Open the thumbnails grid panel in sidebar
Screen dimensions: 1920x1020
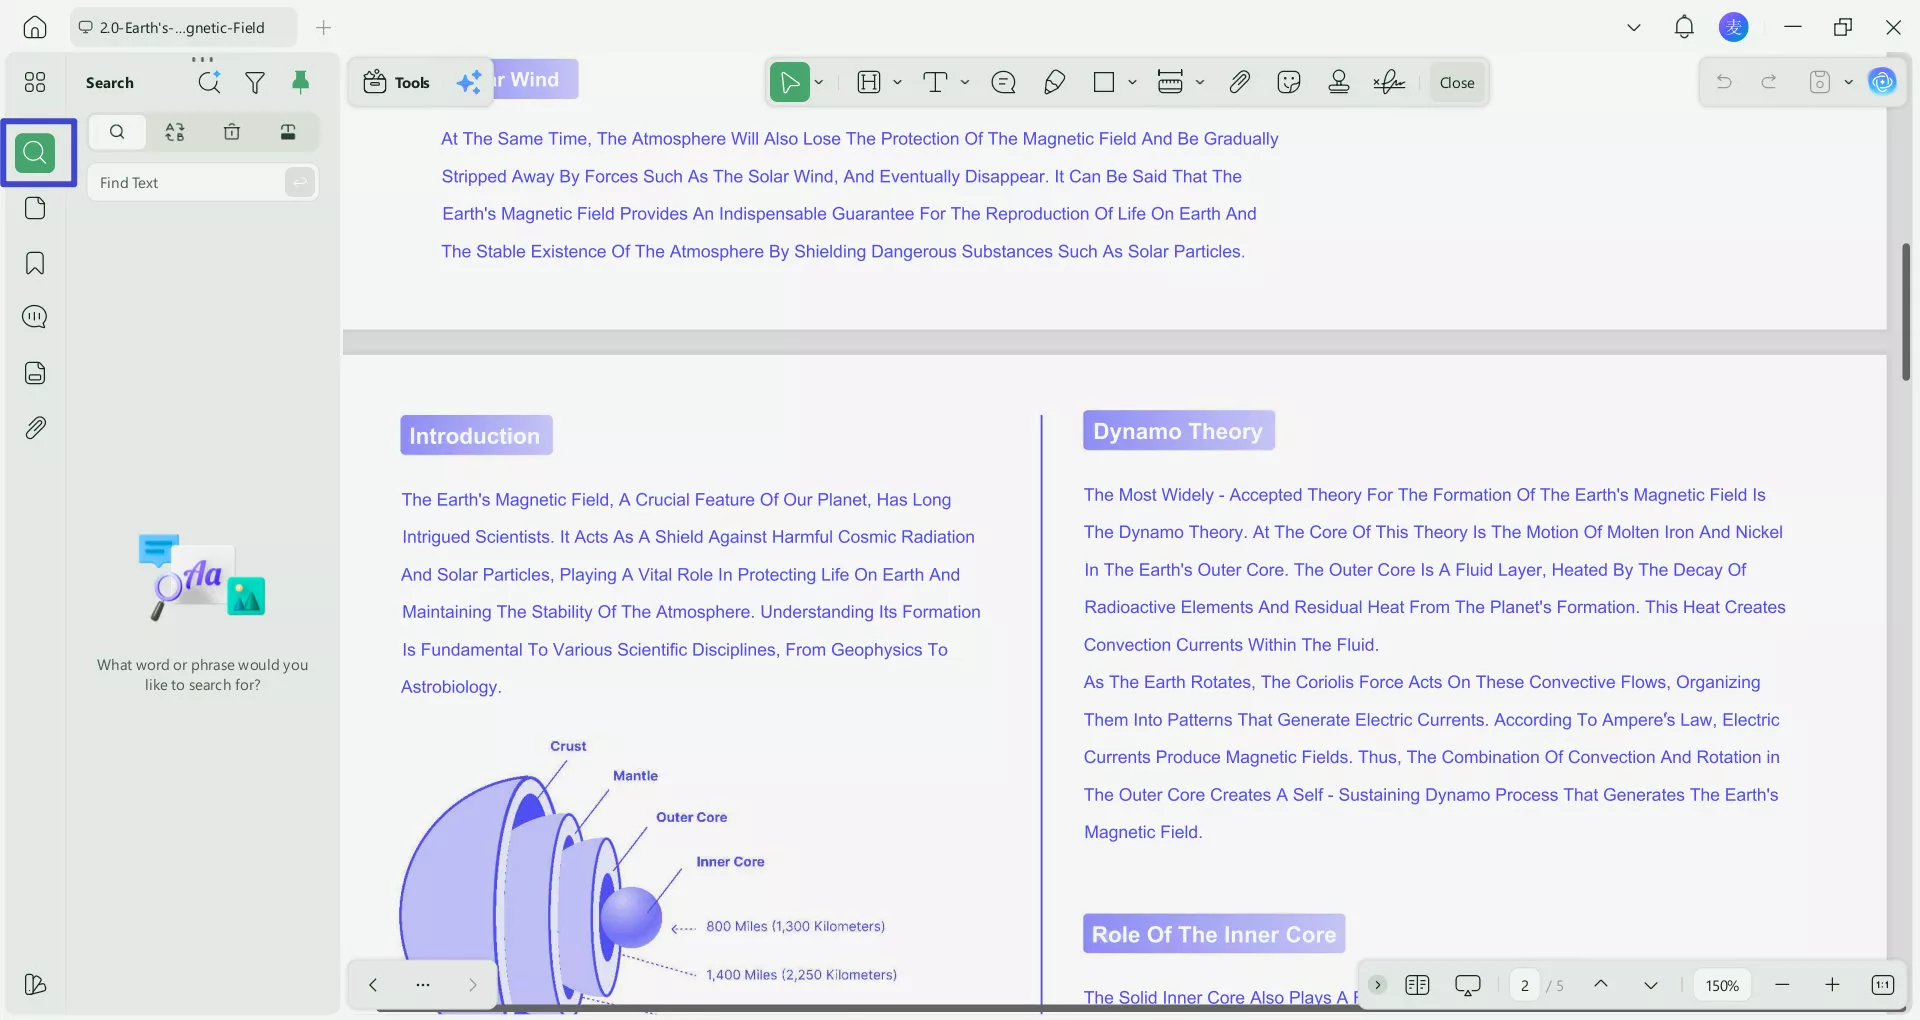35,82
